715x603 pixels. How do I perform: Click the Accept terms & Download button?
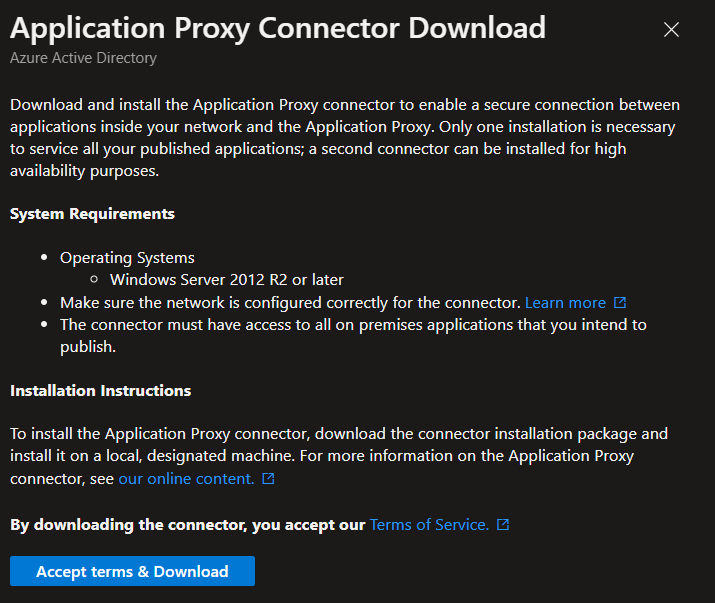pos(132,571)
